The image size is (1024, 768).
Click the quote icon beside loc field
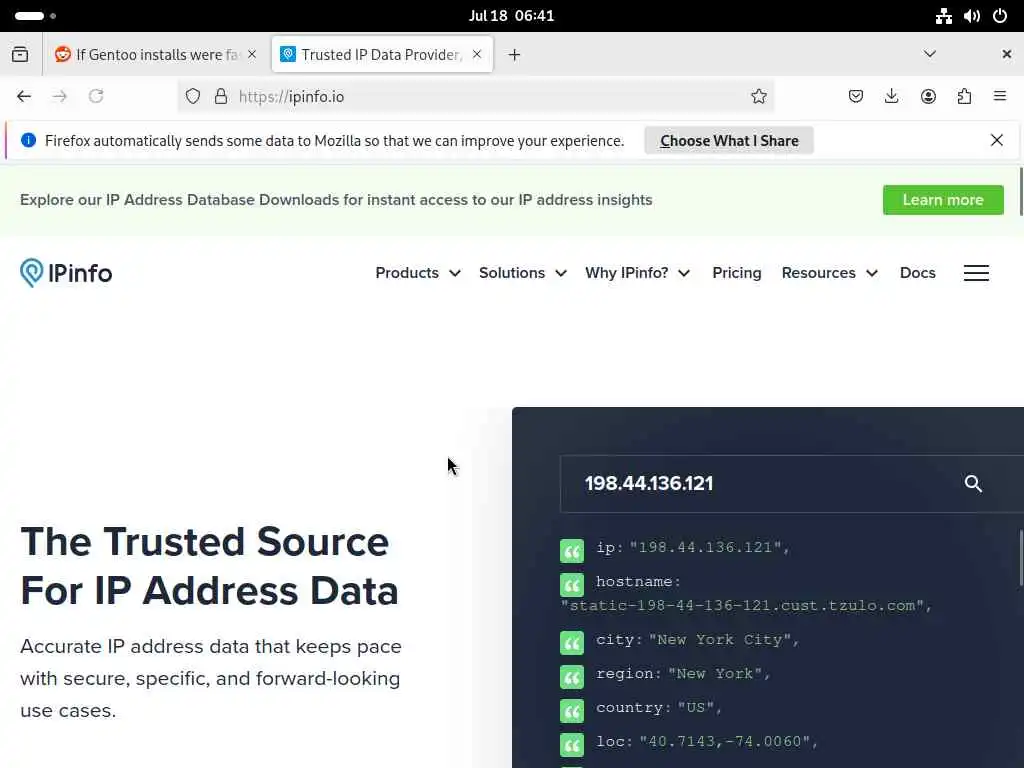pyautogui.click(x=571, y=744)
